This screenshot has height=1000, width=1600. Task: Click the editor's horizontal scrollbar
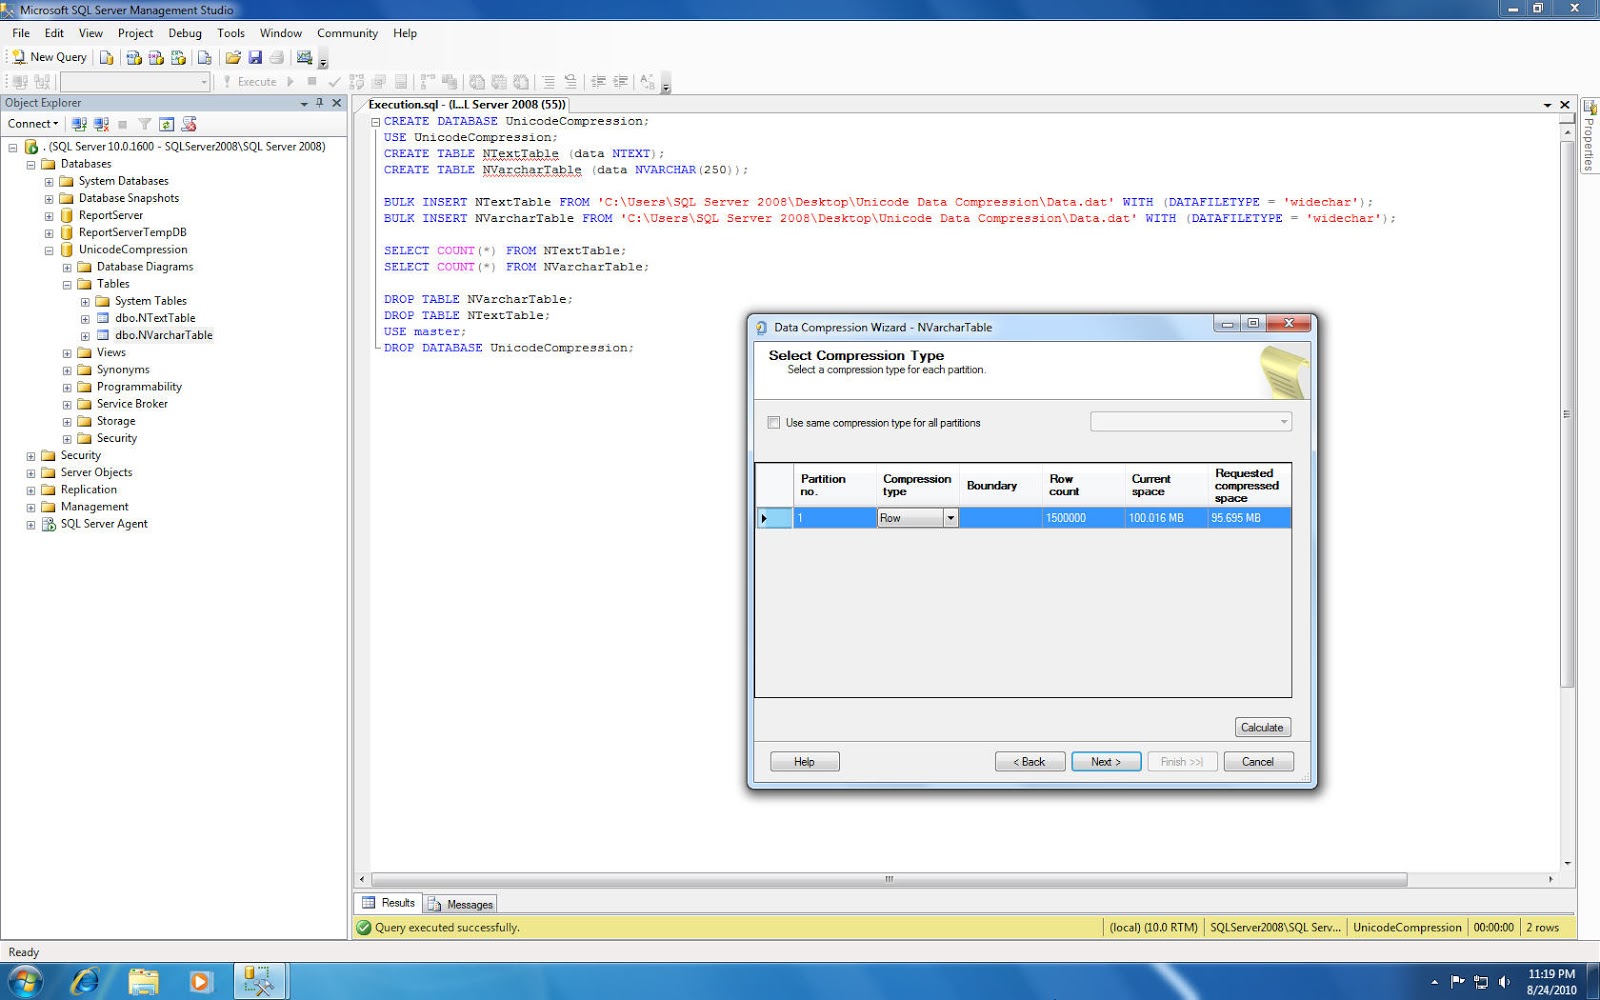point(889,880)
